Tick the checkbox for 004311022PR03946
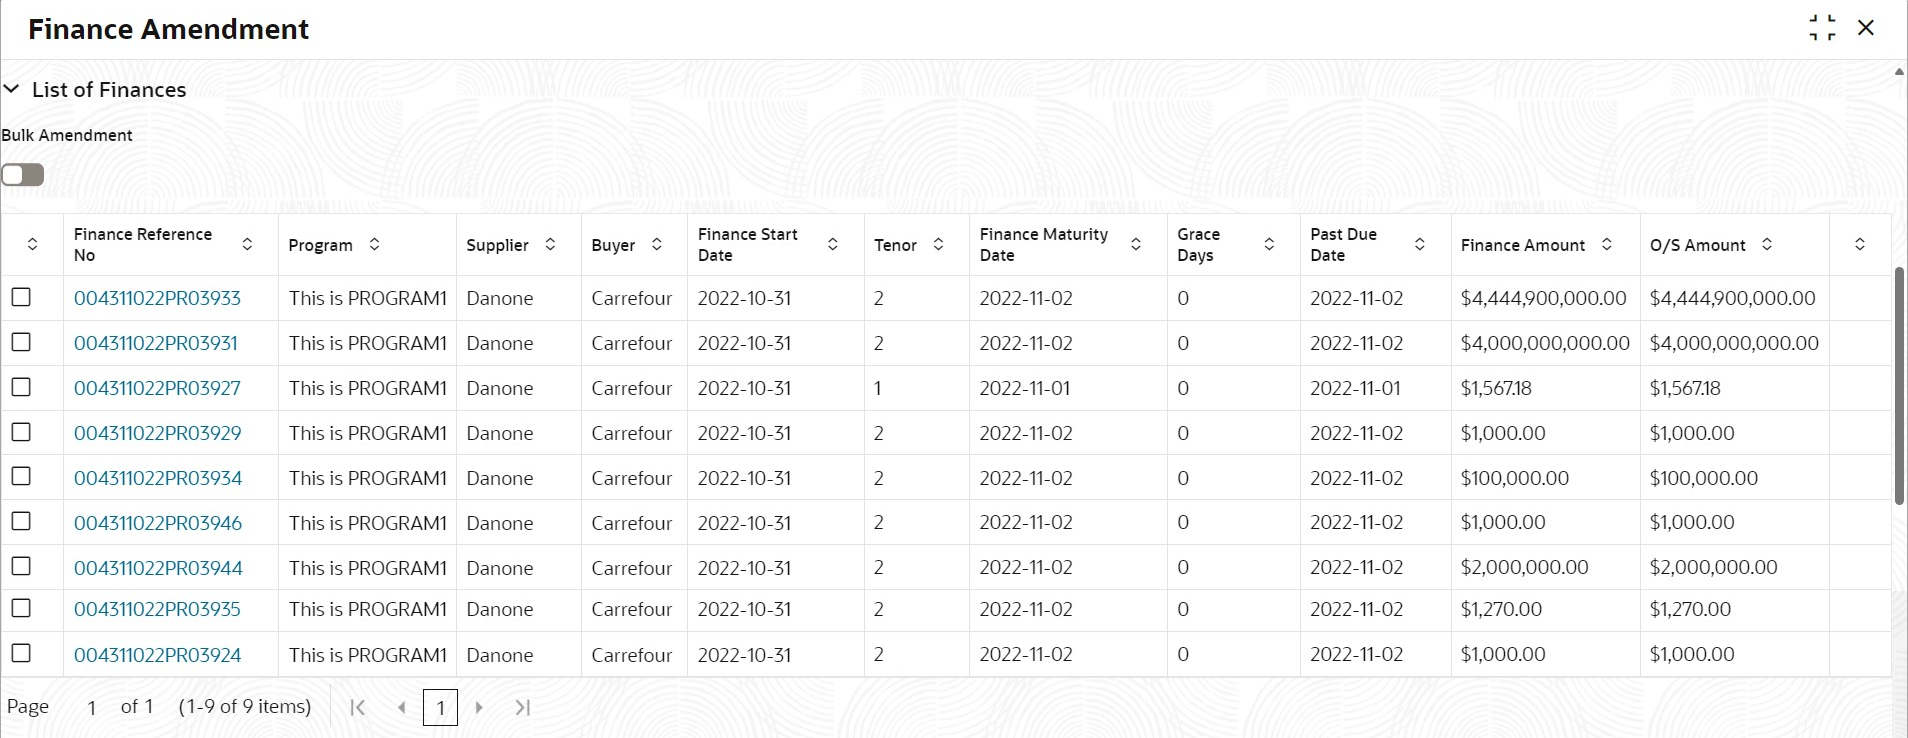The width and height of the screenshot is (1908, 738). [21, 521]
